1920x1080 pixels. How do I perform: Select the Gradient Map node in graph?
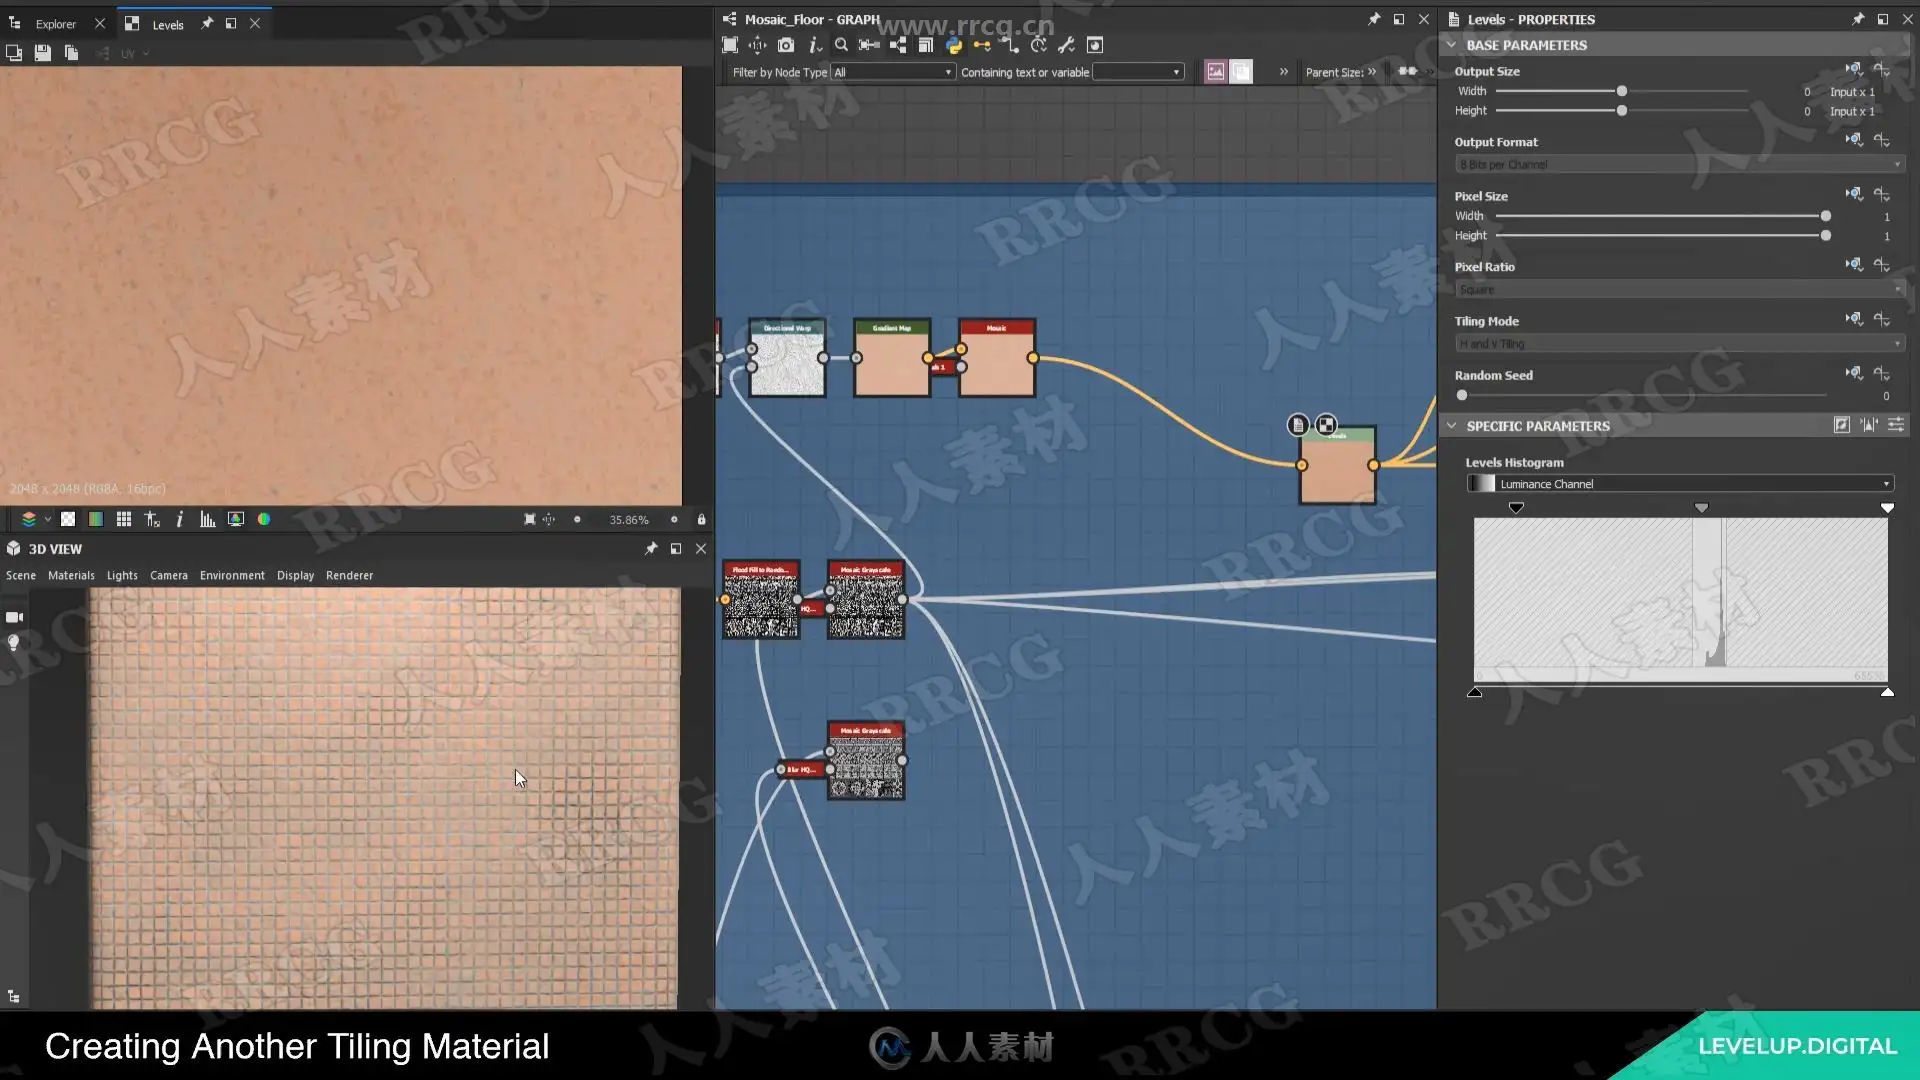(891, 360)
